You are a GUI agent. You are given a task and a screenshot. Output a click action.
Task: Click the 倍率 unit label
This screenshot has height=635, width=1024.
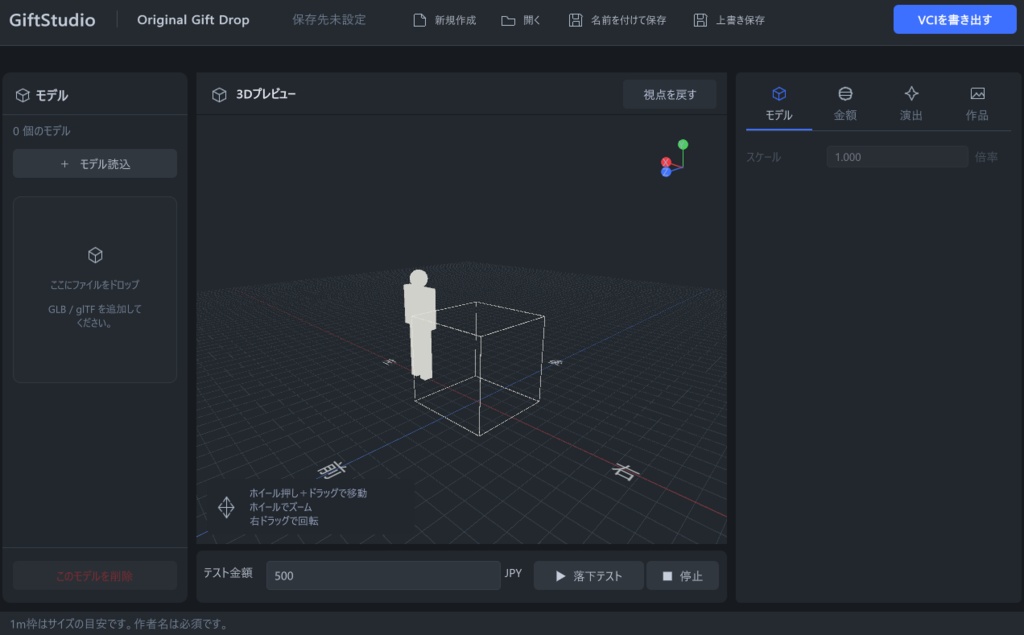click(986, 157)
